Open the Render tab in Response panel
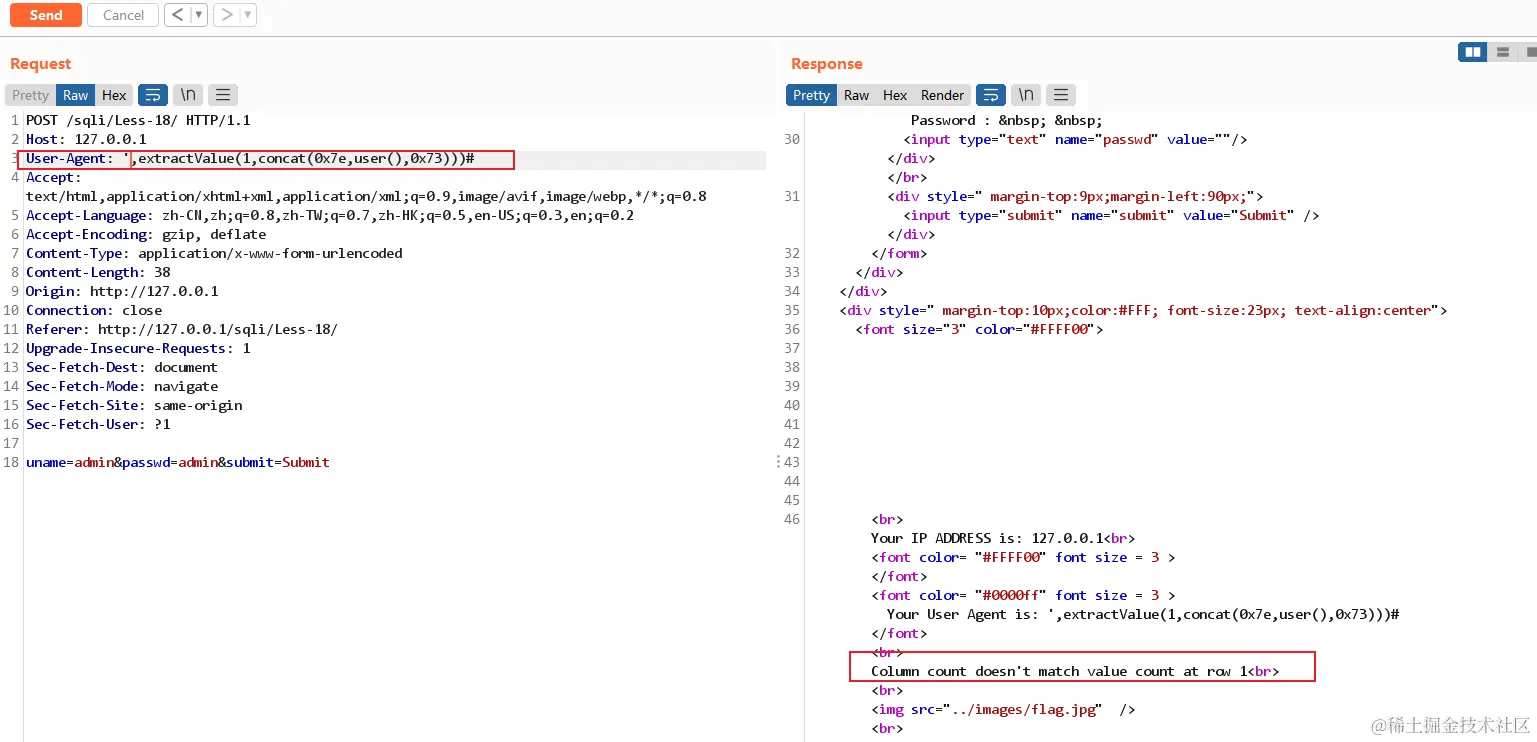This screenshot has height=742, width=1537. pos(942,95)
